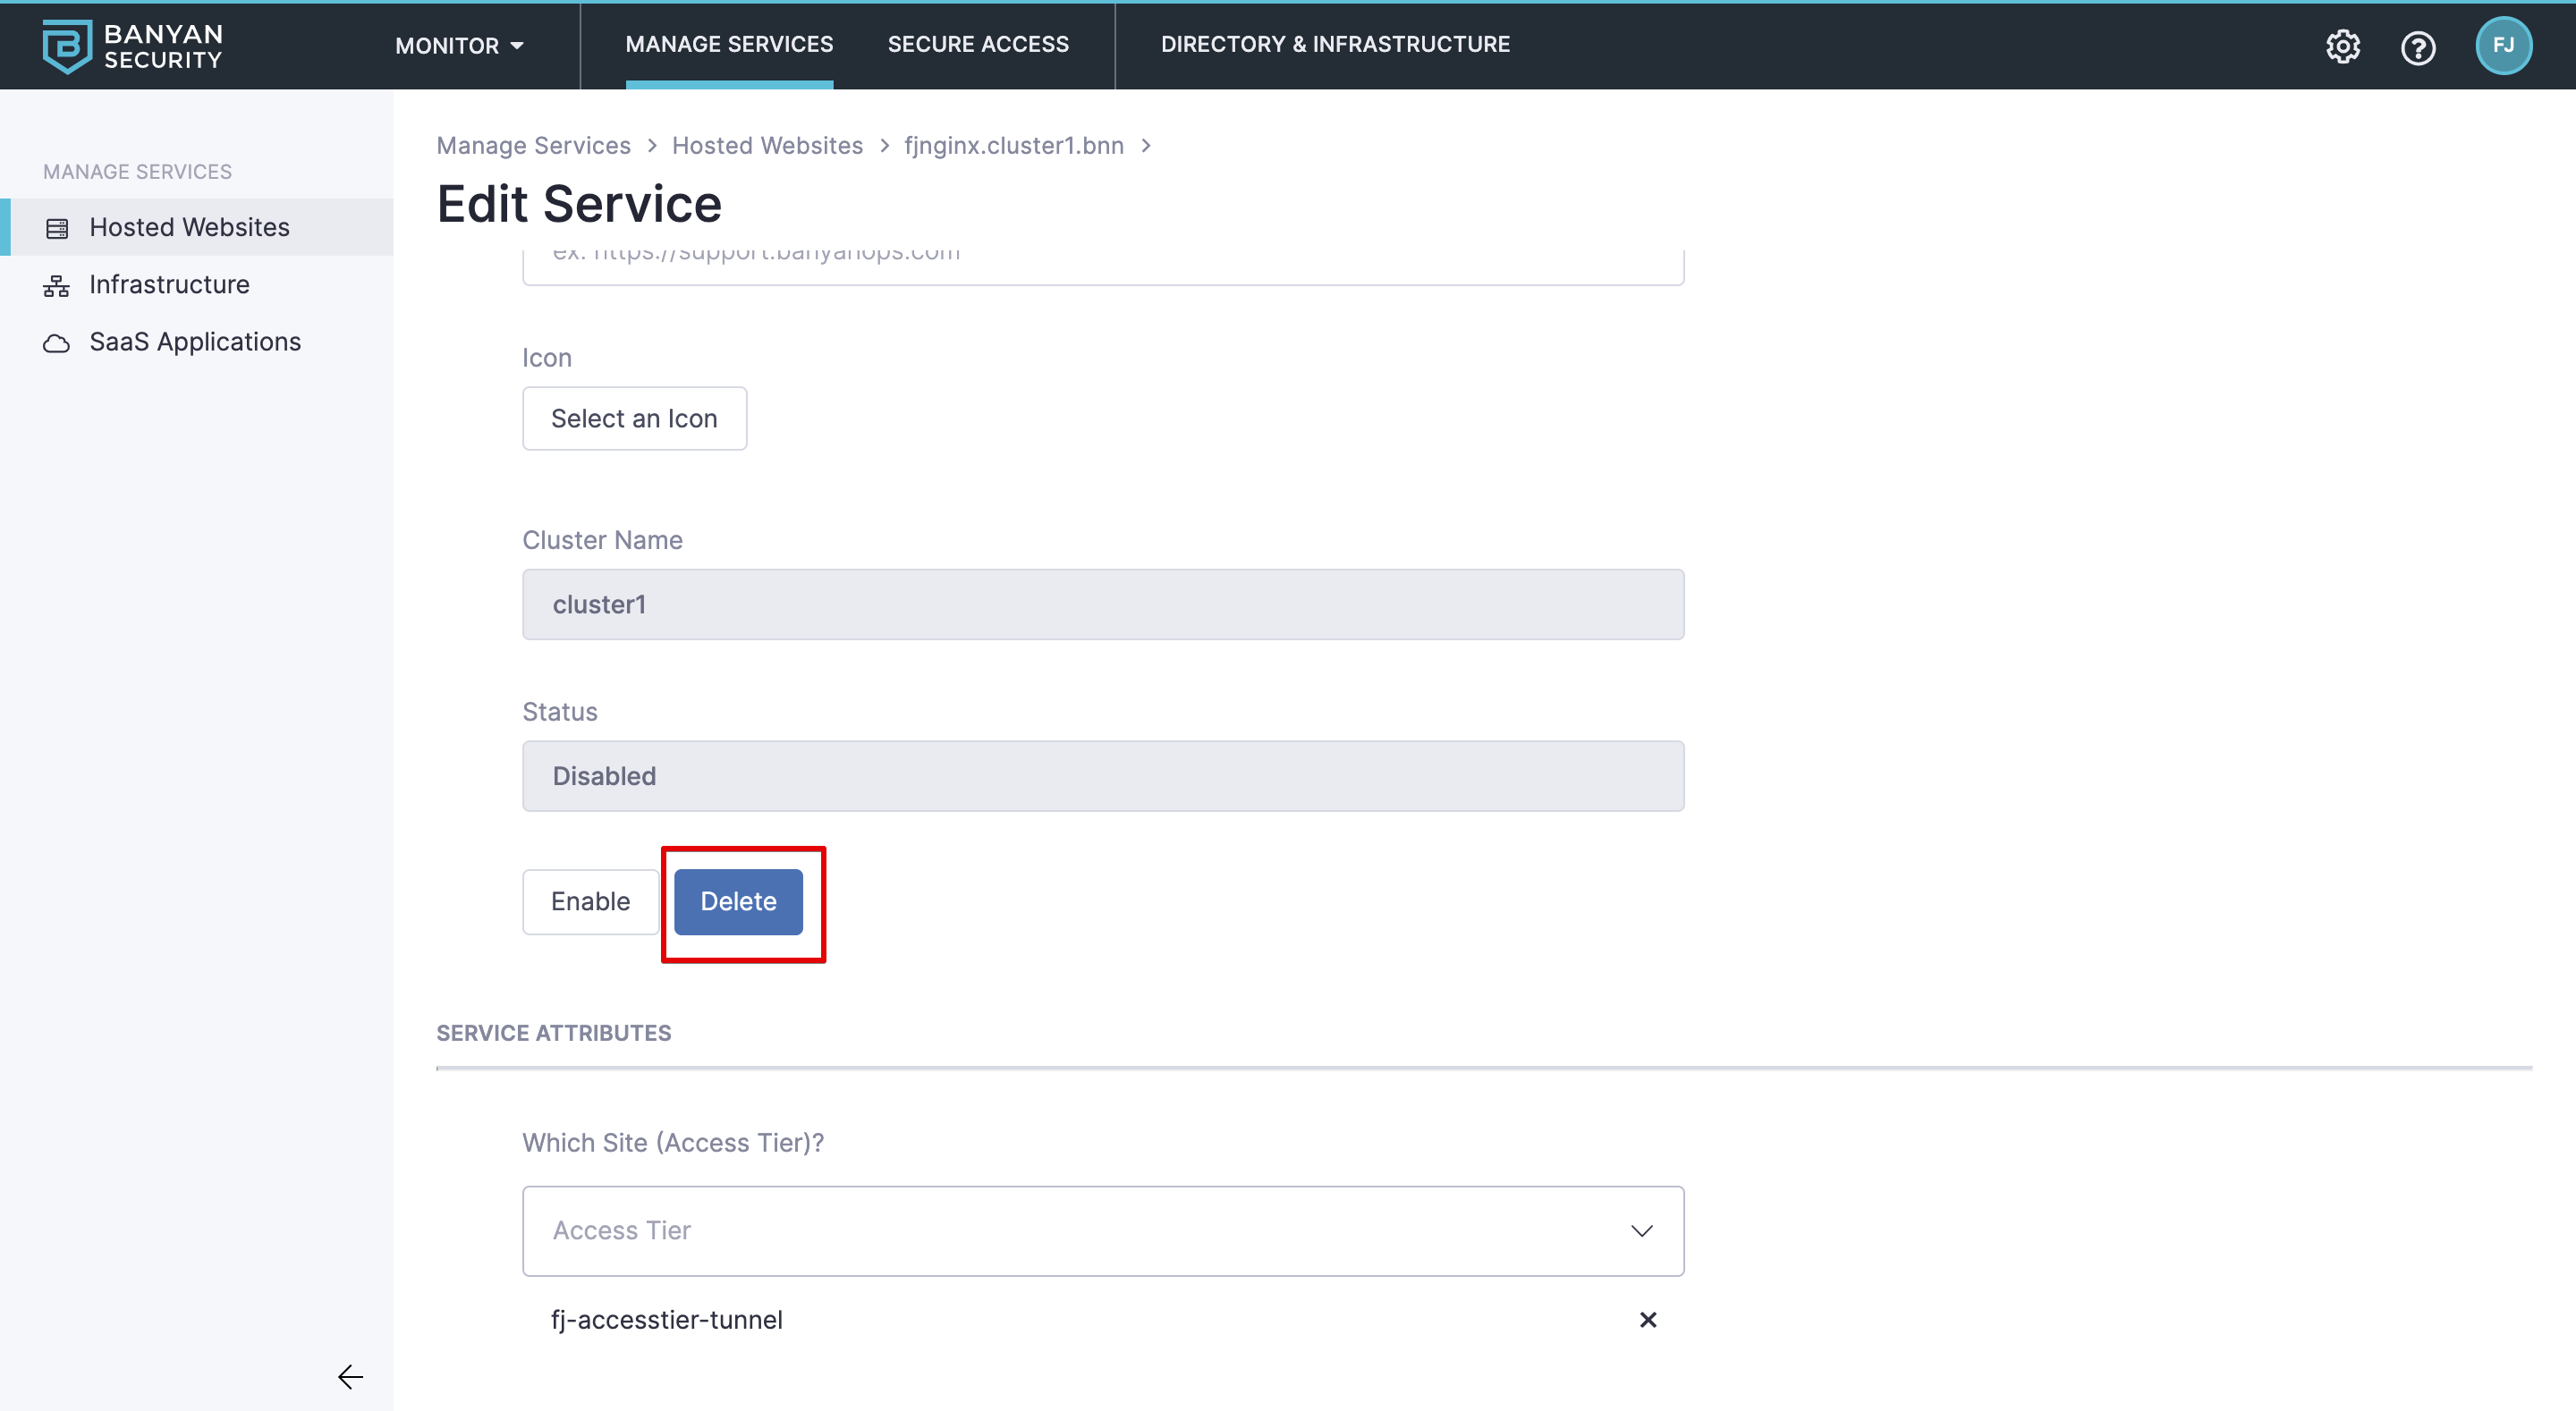The width and height of the screenshot is (2576, 1411).
Task: Click the Access Tier dropdown chevron arrow
Action: 1641,1230
